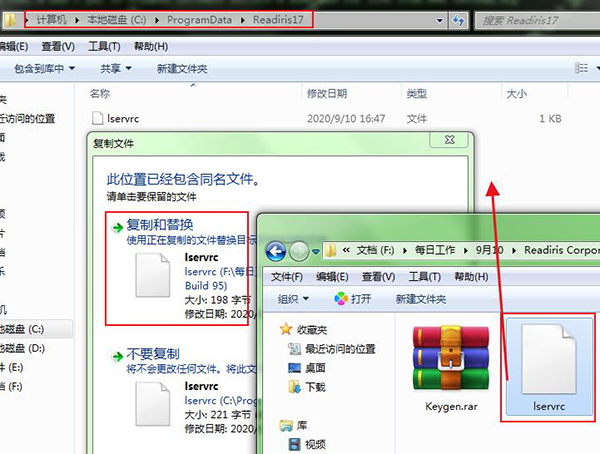Select drive (E:) in the left navigation pane

11,367
